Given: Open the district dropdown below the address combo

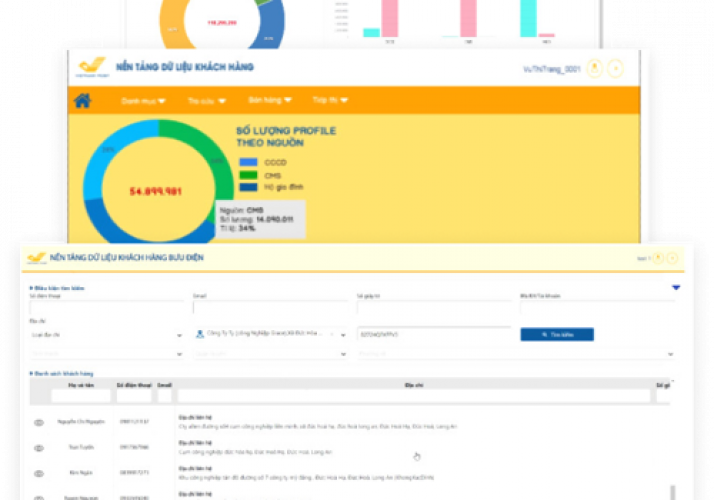Looking at the screenshot, I should click(271, 354).
